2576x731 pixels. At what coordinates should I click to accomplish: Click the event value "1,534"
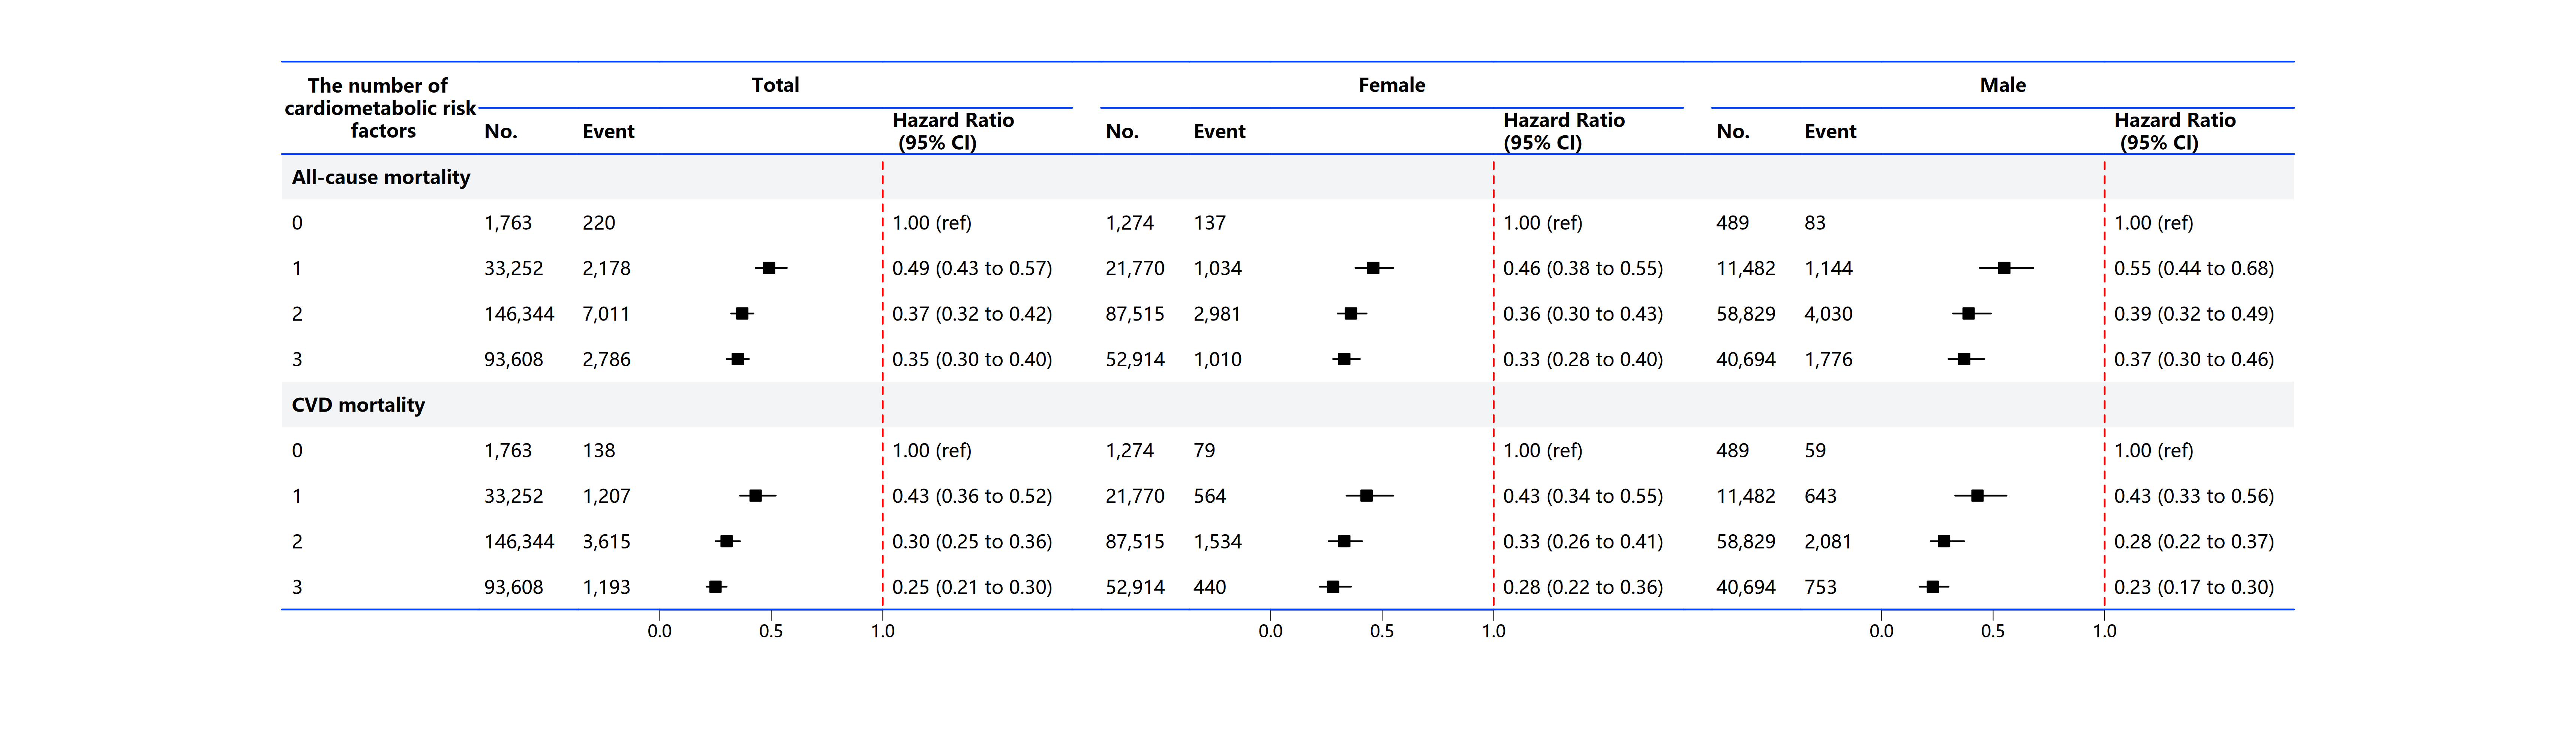1217,542
